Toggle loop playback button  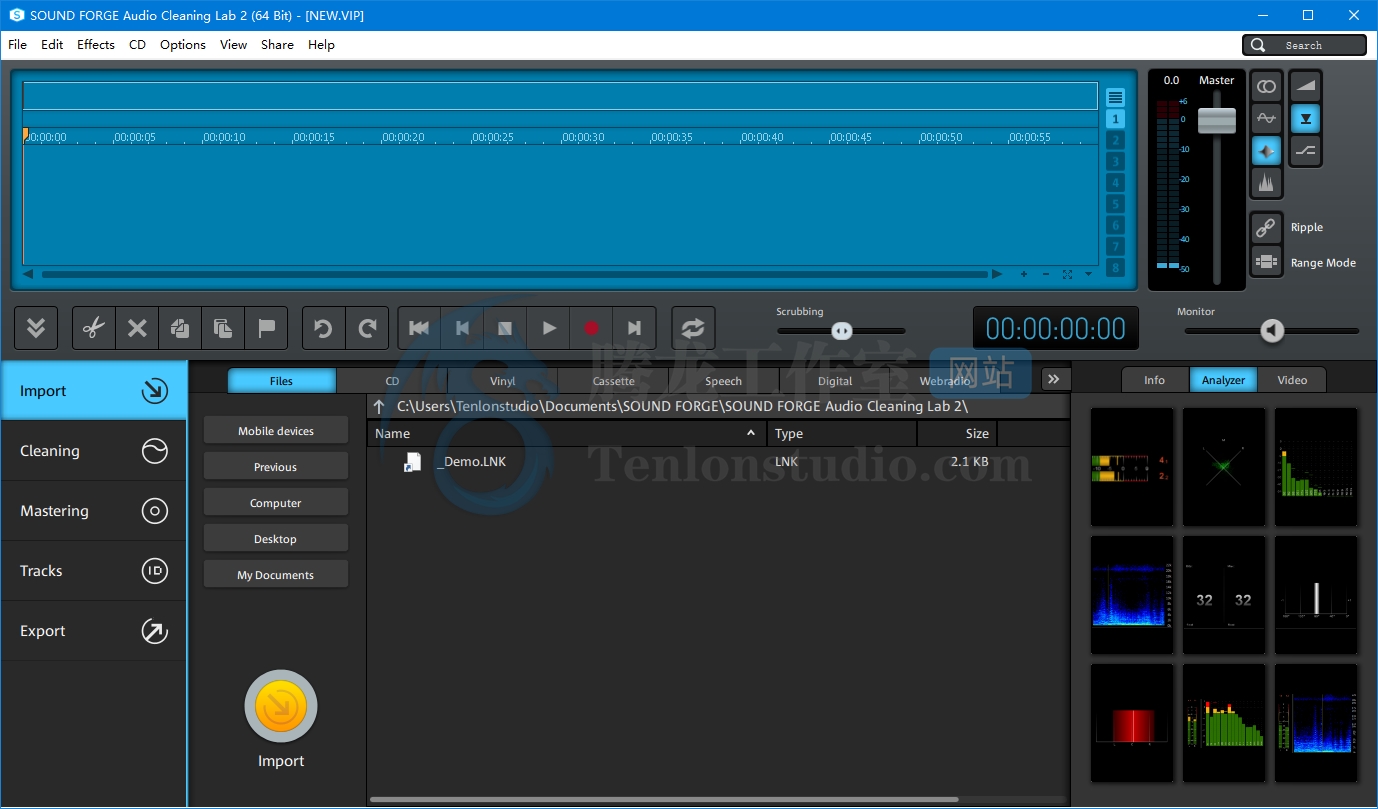pyautogui.click(x=693, y=328)
